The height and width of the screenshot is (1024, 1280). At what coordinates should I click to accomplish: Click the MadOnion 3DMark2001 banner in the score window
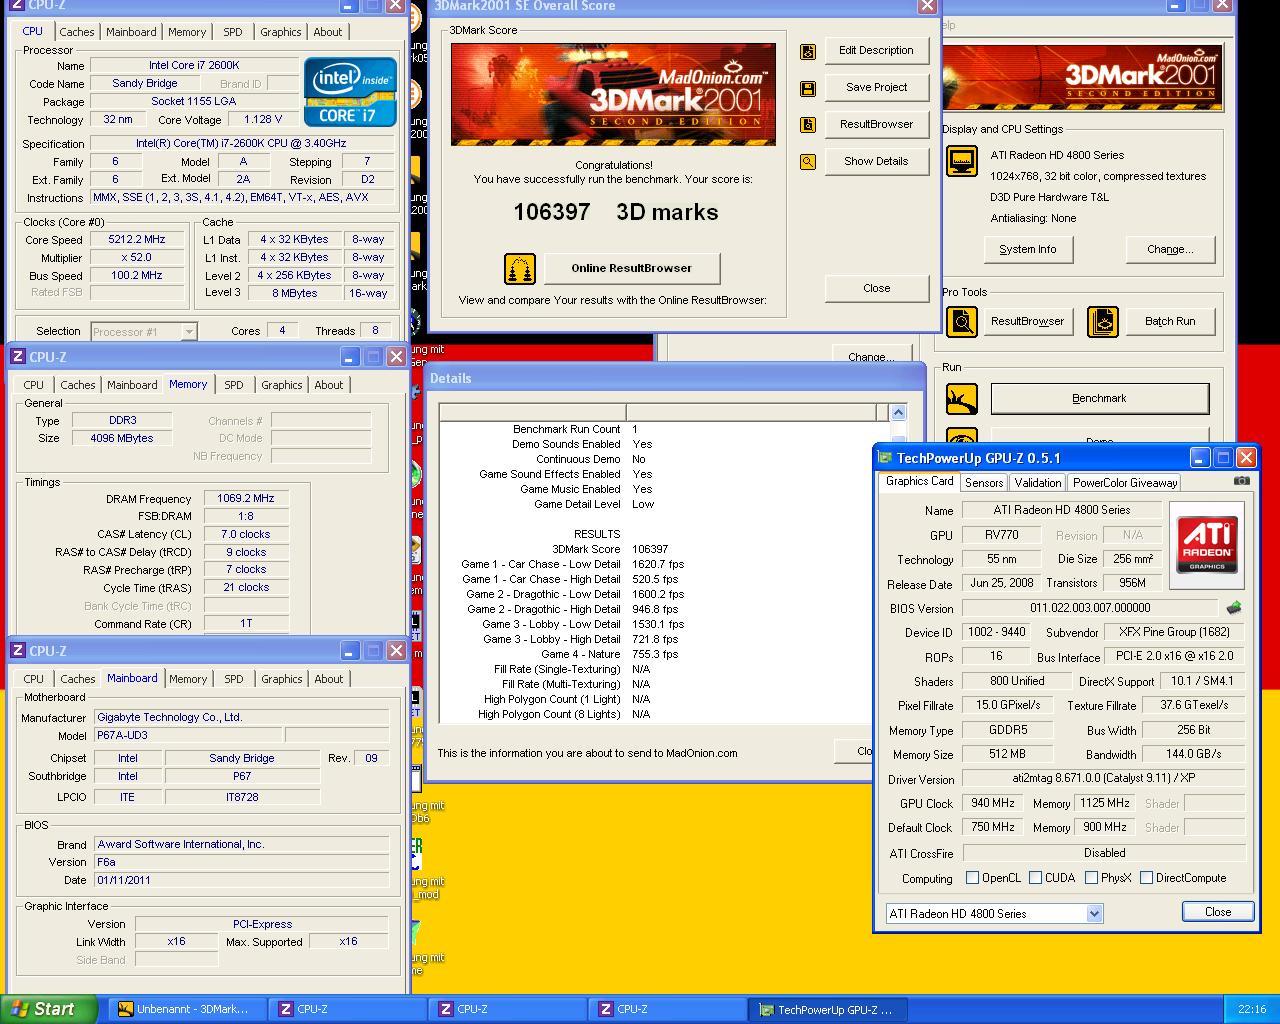coord(613,95)
